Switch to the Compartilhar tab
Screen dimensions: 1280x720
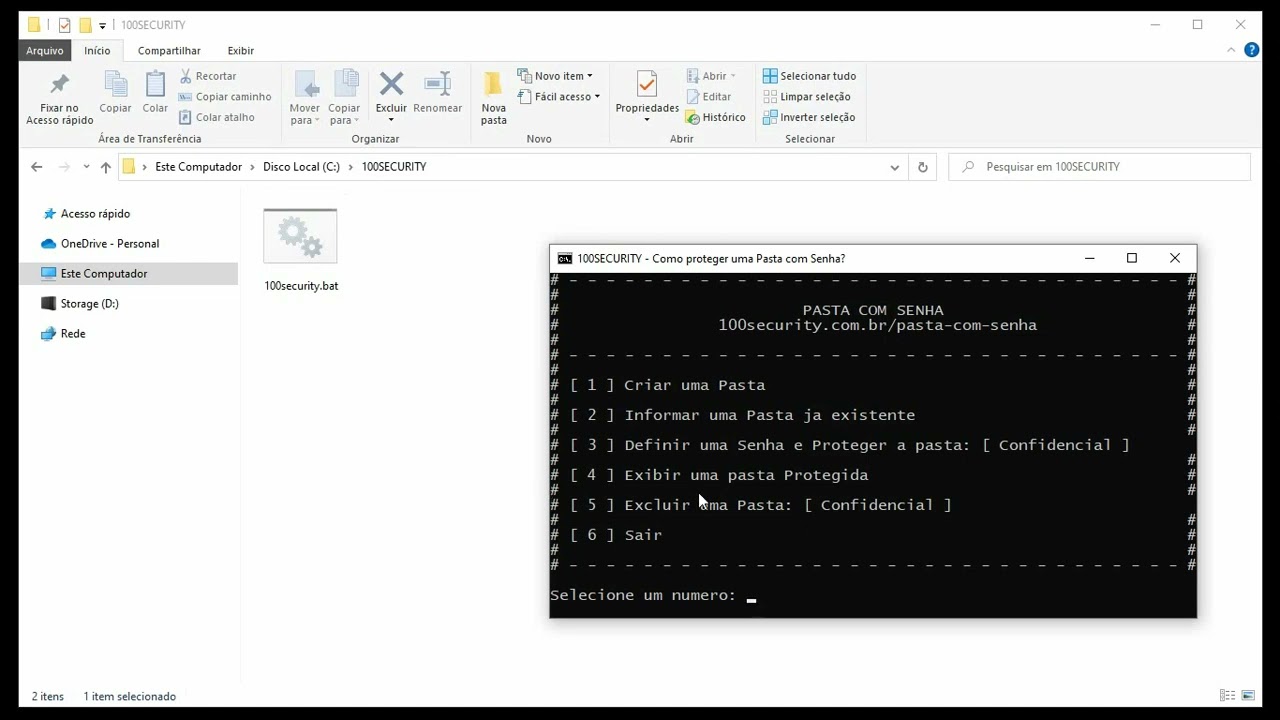(x=169, y=50)
